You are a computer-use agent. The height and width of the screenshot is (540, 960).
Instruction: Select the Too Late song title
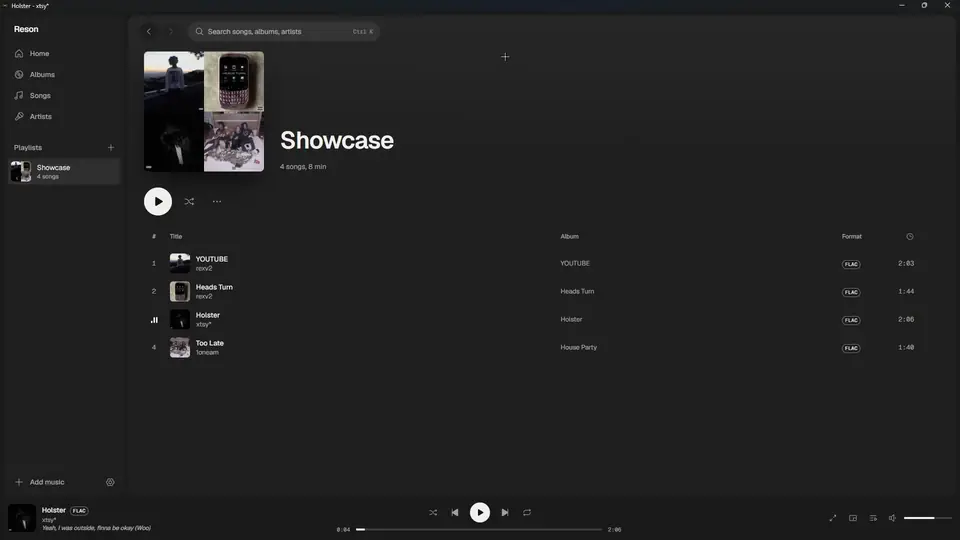(209, 343)
